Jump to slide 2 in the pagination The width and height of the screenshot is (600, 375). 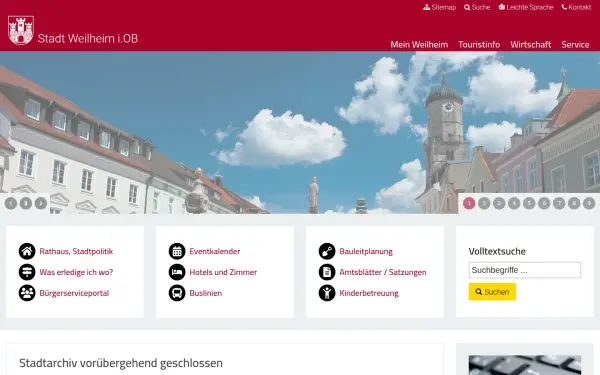[484, 203]
